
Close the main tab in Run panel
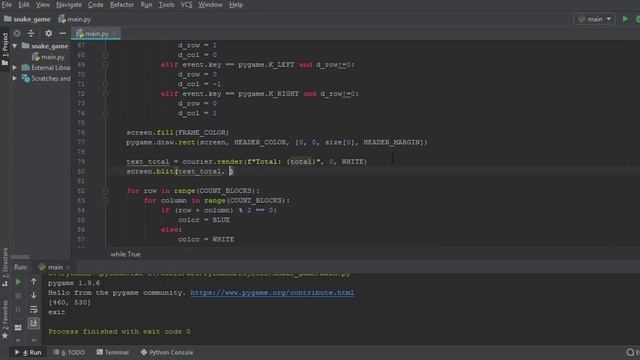pos(69,267)
